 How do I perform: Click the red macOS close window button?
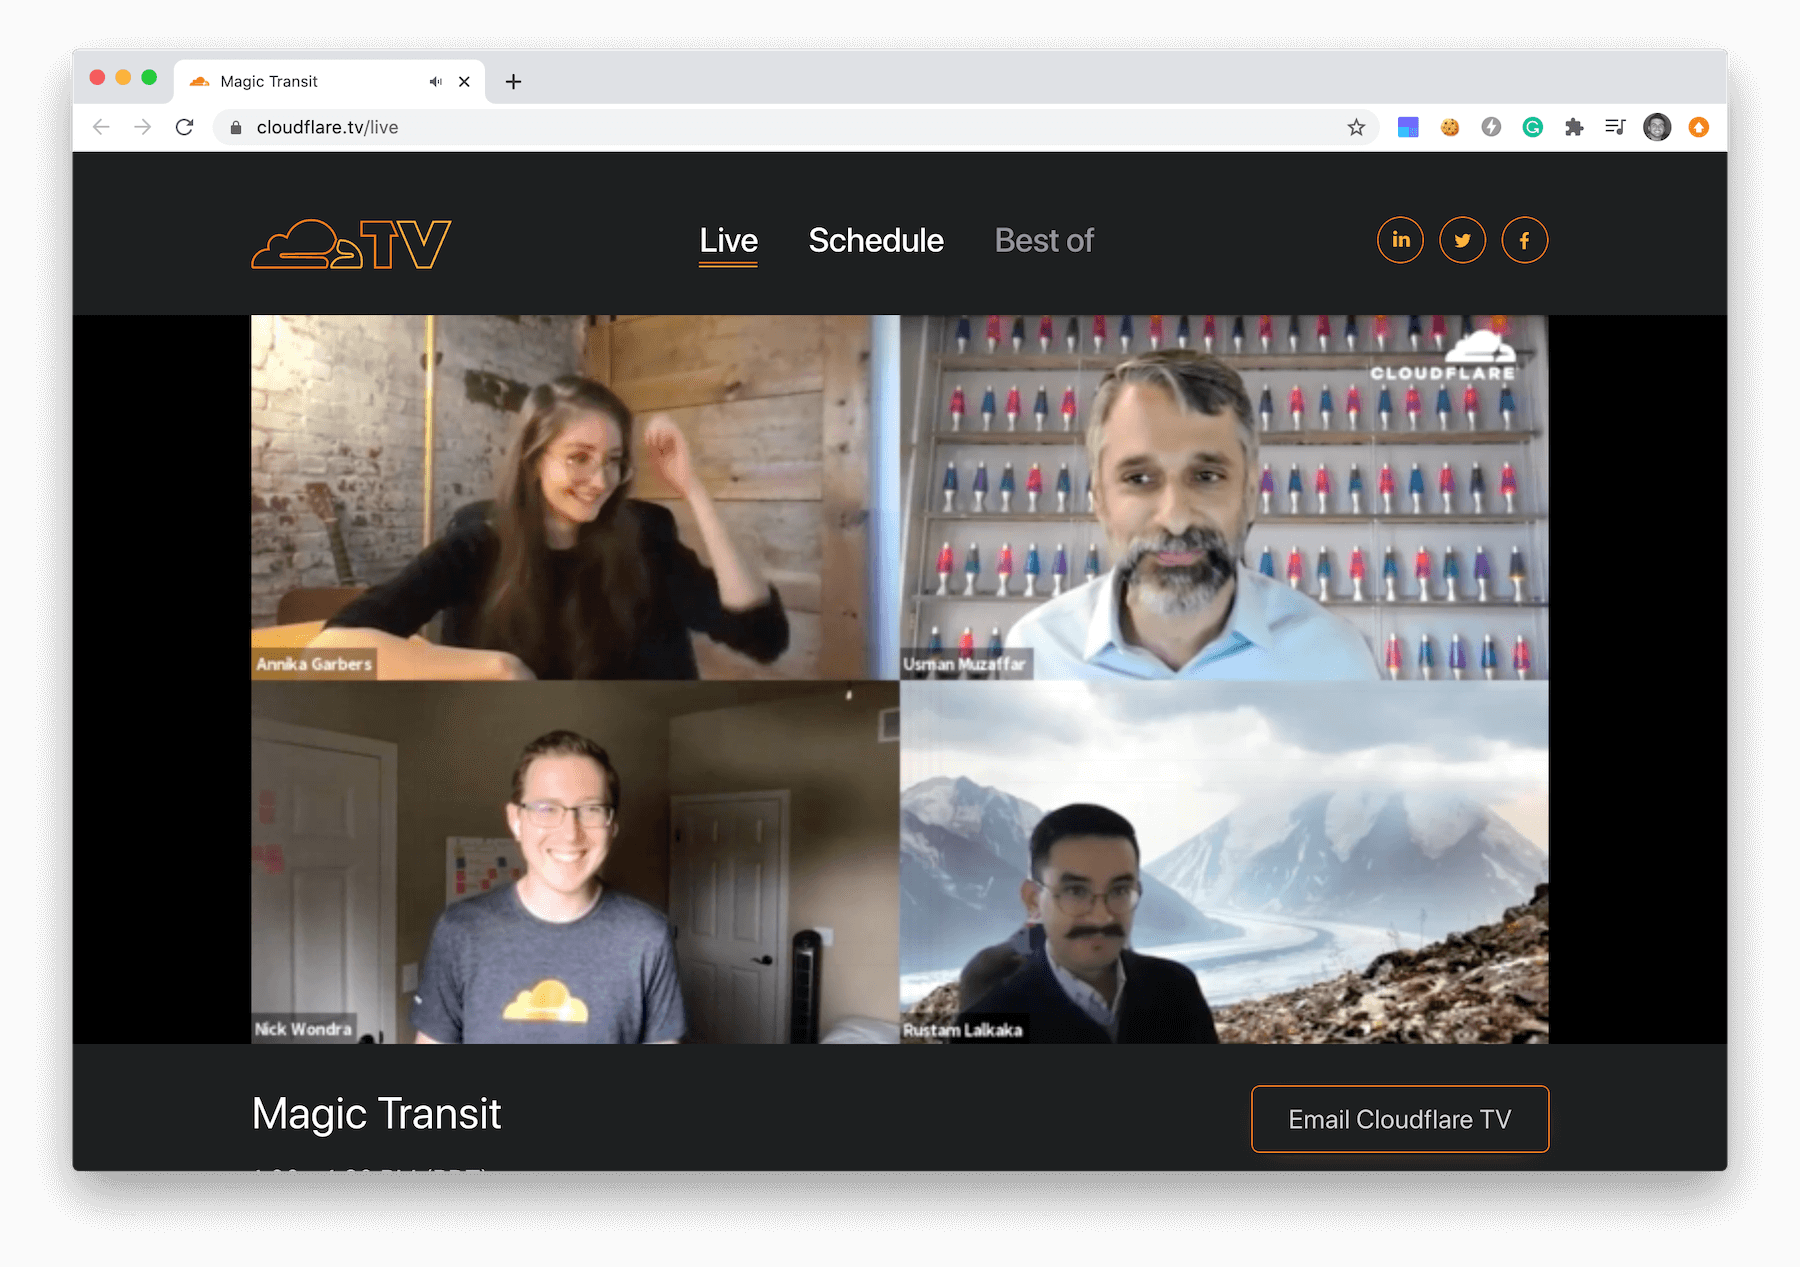click(x=97, y=78)
